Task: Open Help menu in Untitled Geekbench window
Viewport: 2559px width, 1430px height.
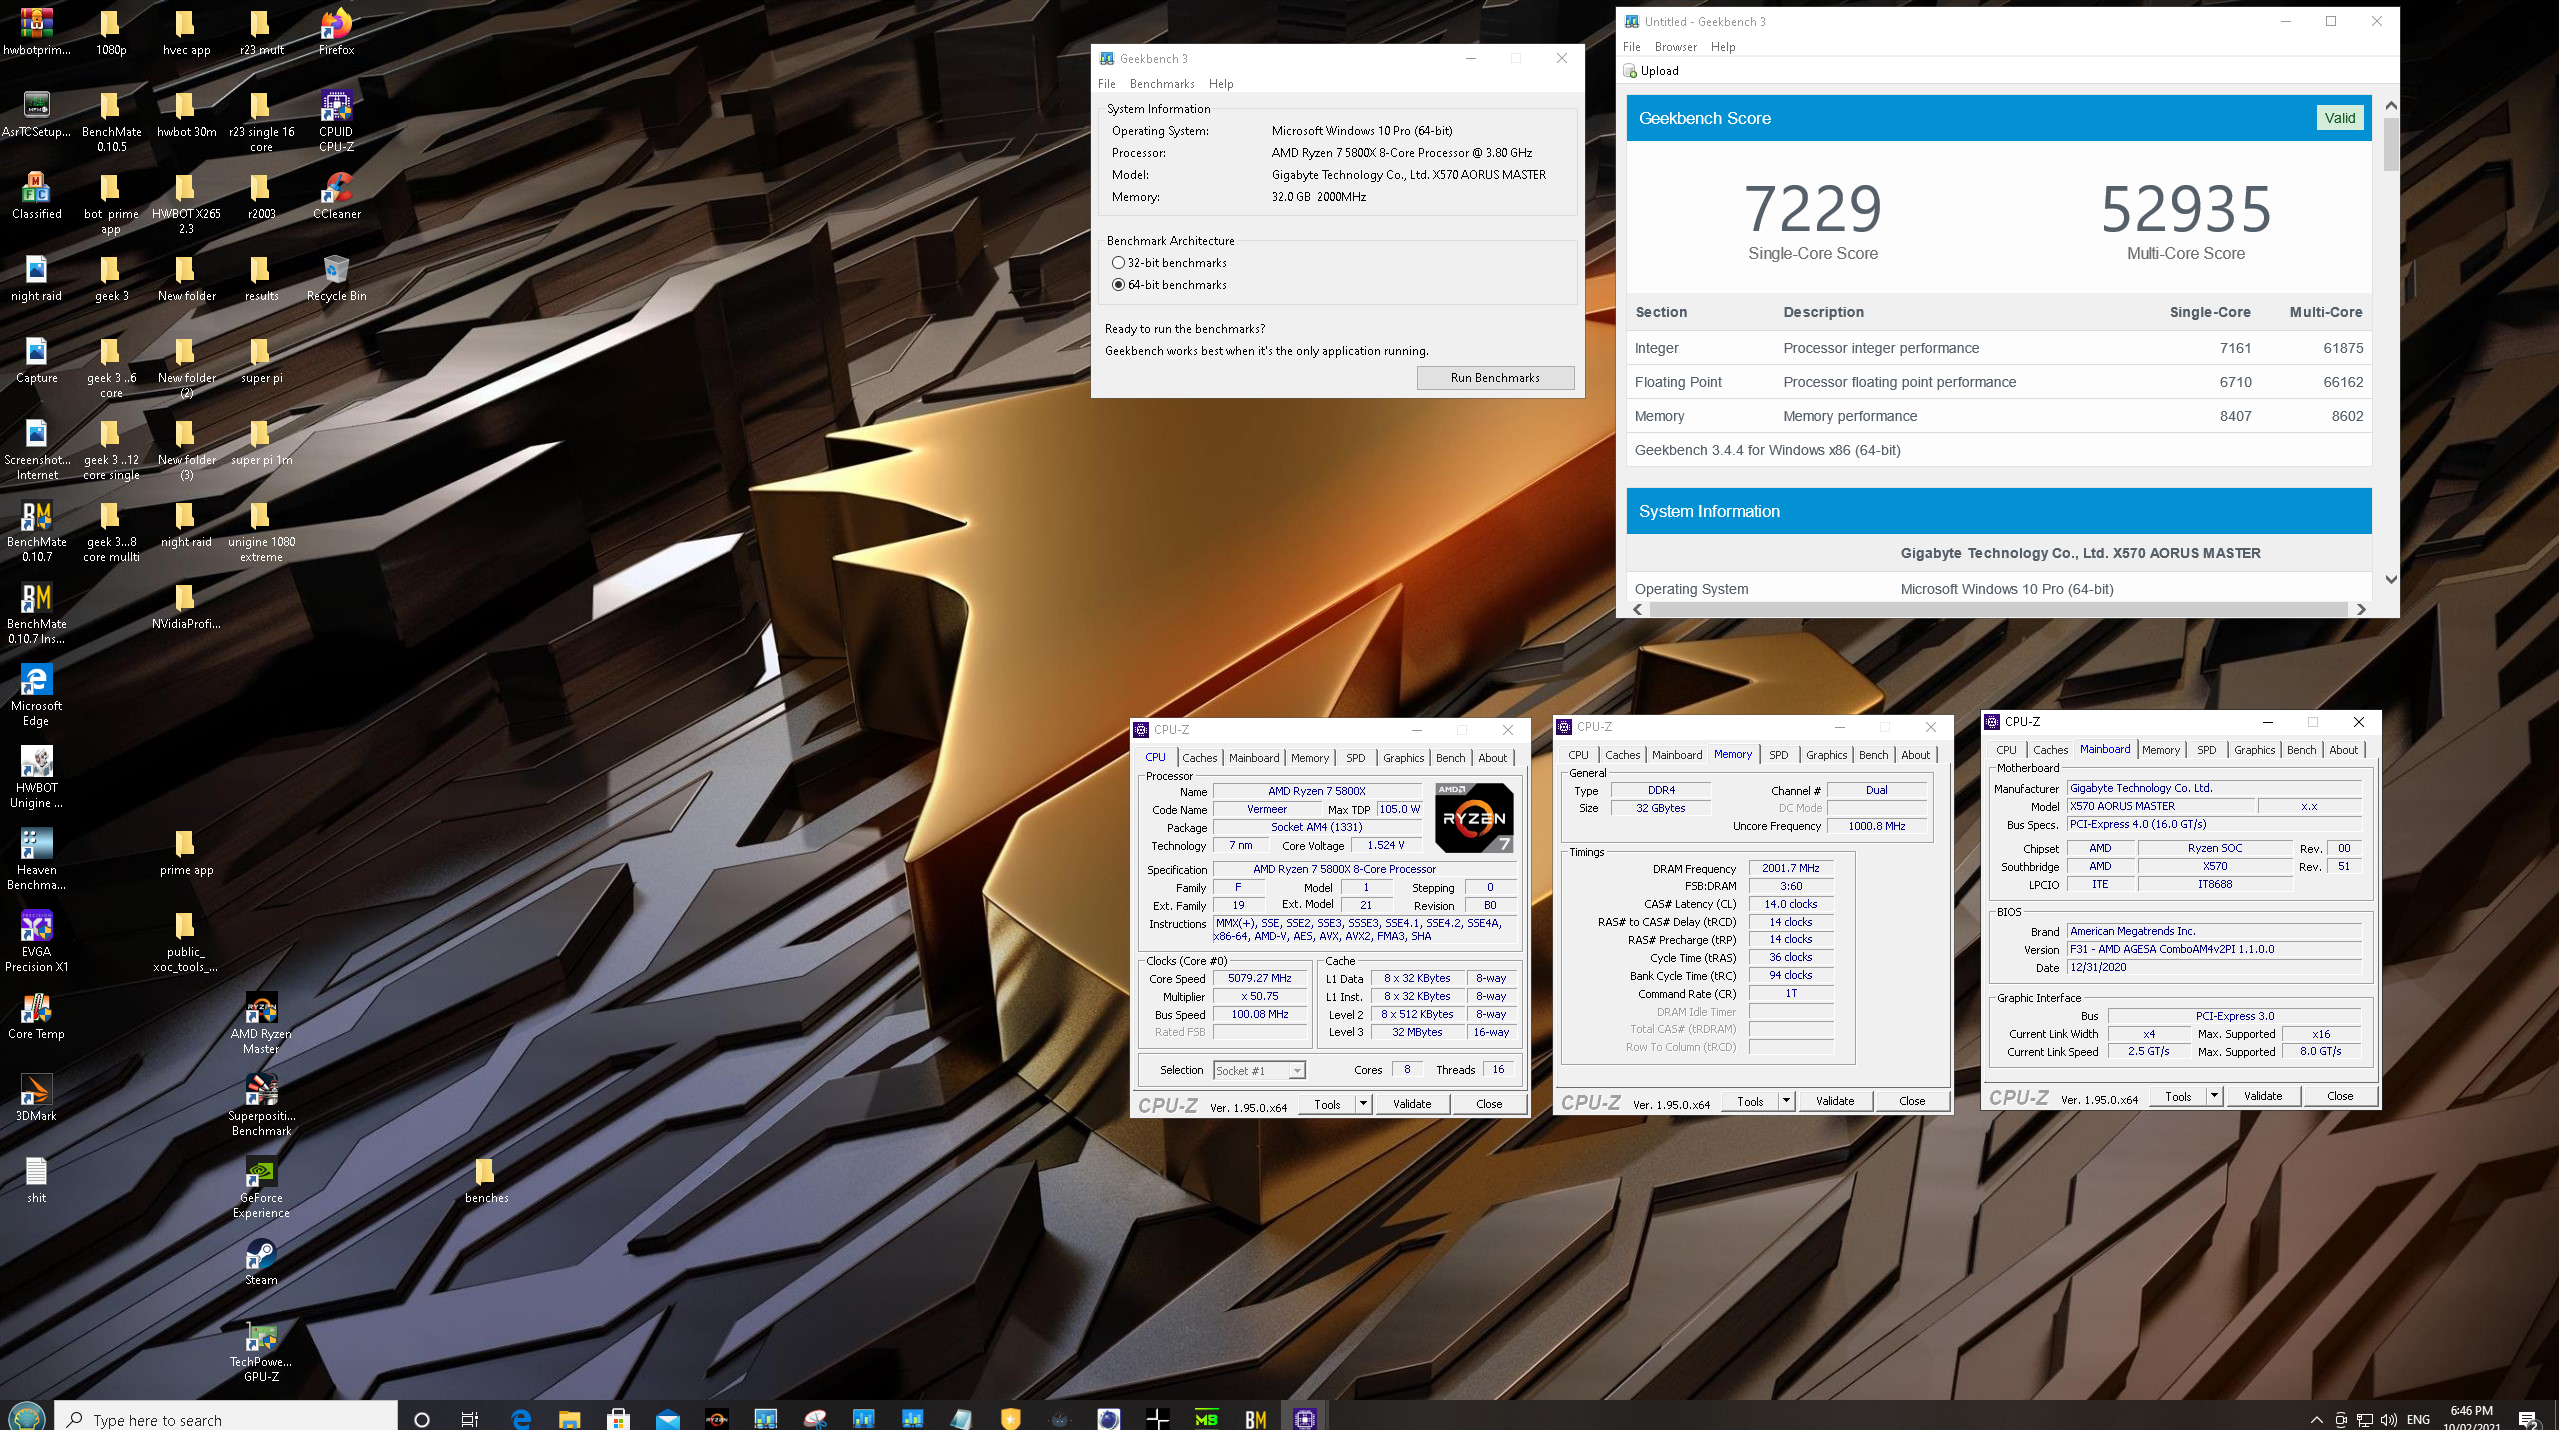Action: pos(1722,47)
